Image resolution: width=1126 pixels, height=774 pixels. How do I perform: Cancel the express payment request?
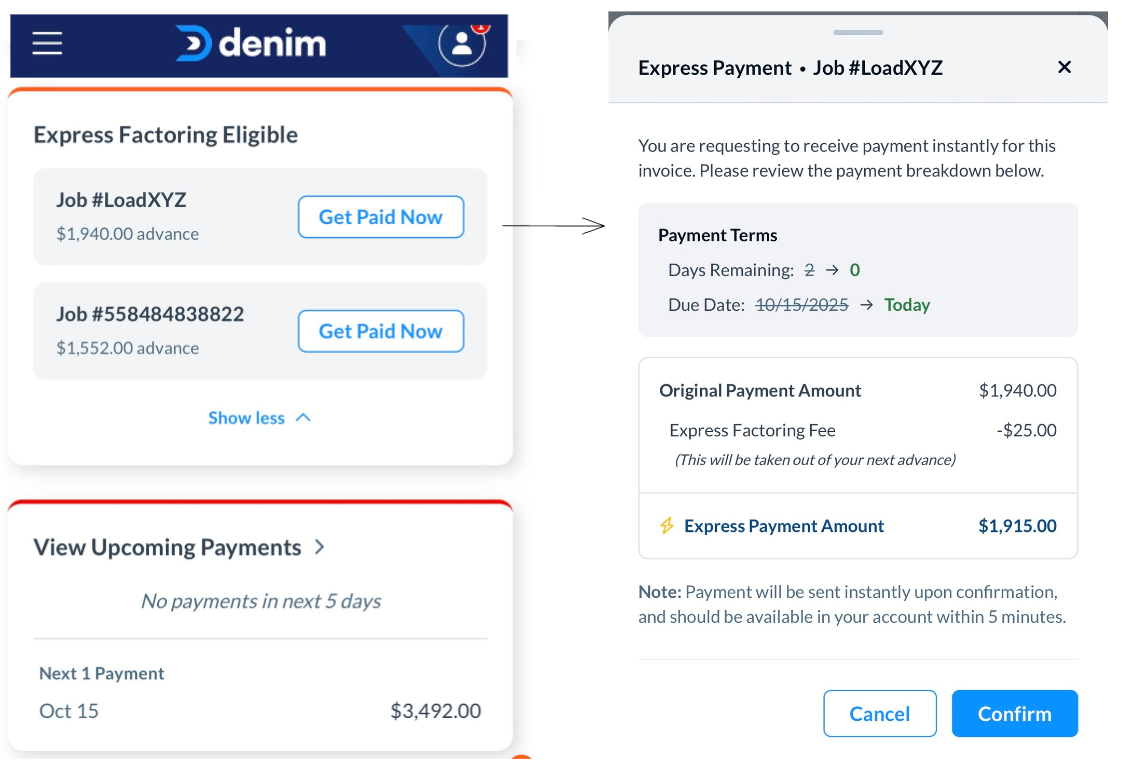click(x=879, y=714)
